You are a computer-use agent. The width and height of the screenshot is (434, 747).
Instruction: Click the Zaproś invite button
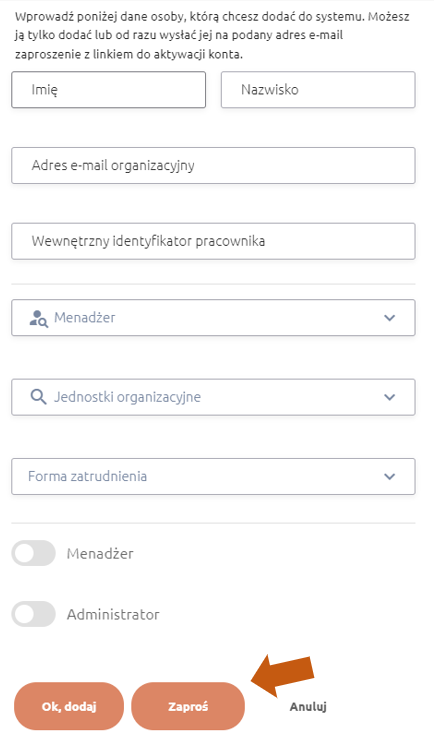tap(188, 706)
